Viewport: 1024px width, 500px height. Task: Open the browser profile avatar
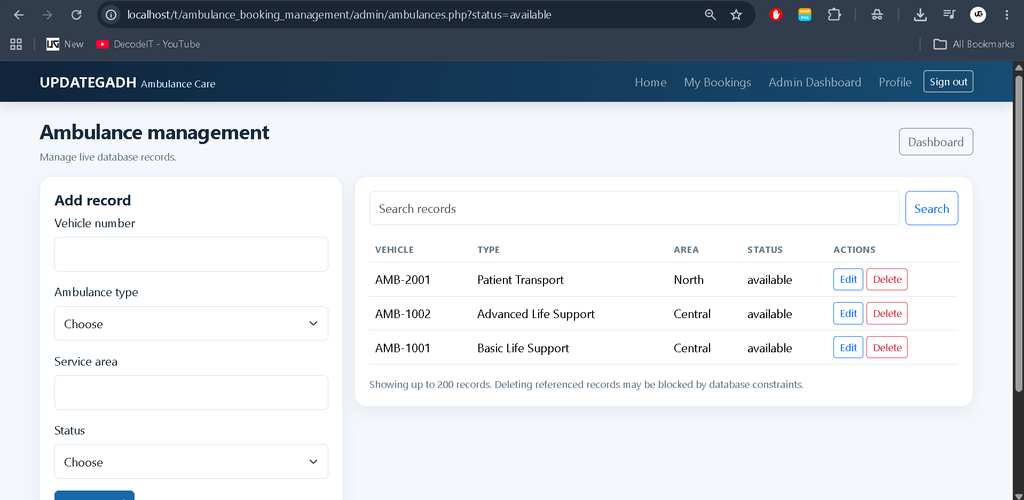[978, 14]
